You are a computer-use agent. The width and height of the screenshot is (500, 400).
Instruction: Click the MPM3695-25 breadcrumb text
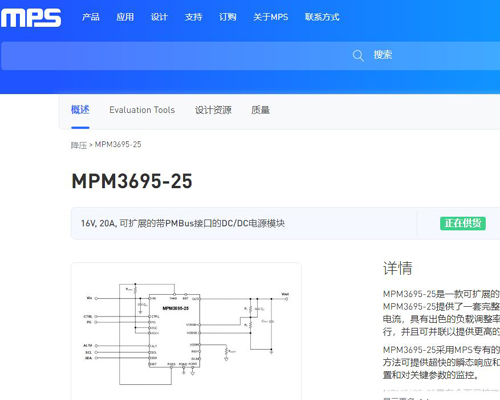tap(118, 144)
